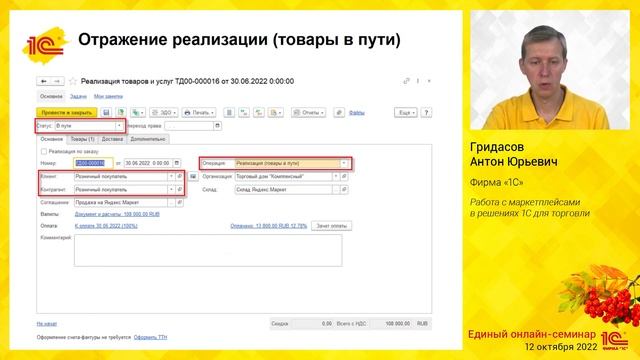Select the Товары (1) tab
This screenshot has width=640, height=360.
[x=82, y=139]
